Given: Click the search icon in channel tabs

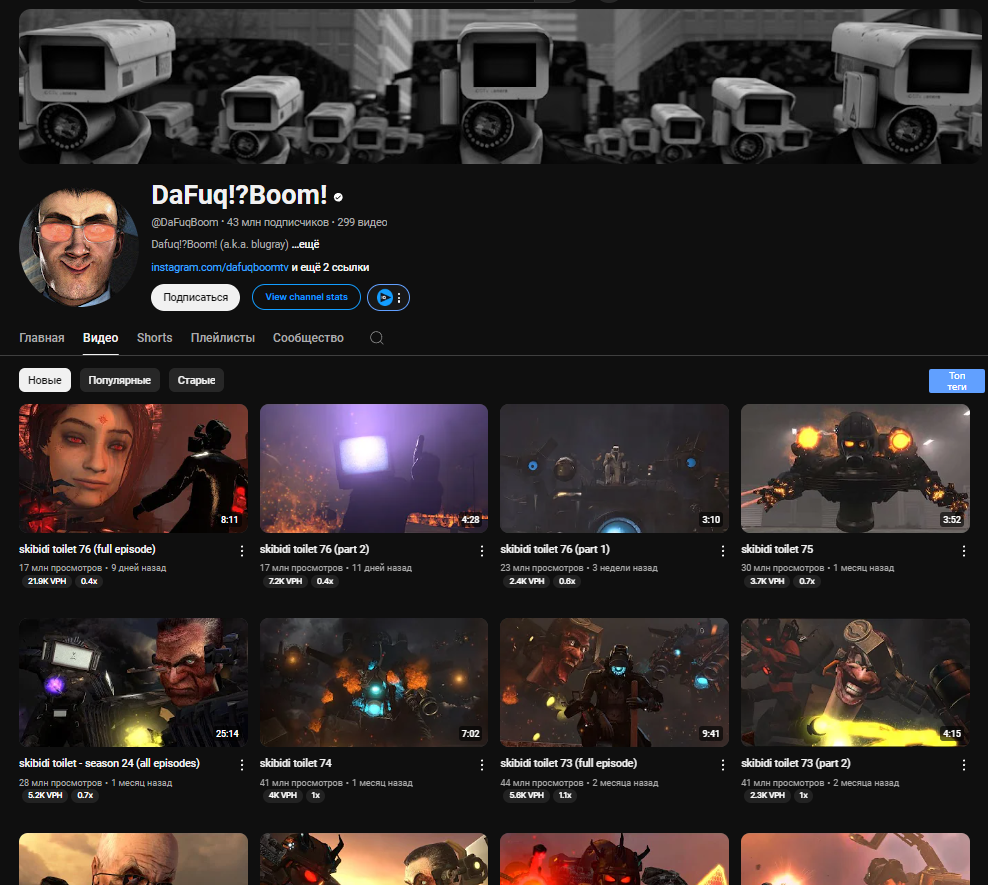Looking at the screenshot, I should tap(376, 338).
